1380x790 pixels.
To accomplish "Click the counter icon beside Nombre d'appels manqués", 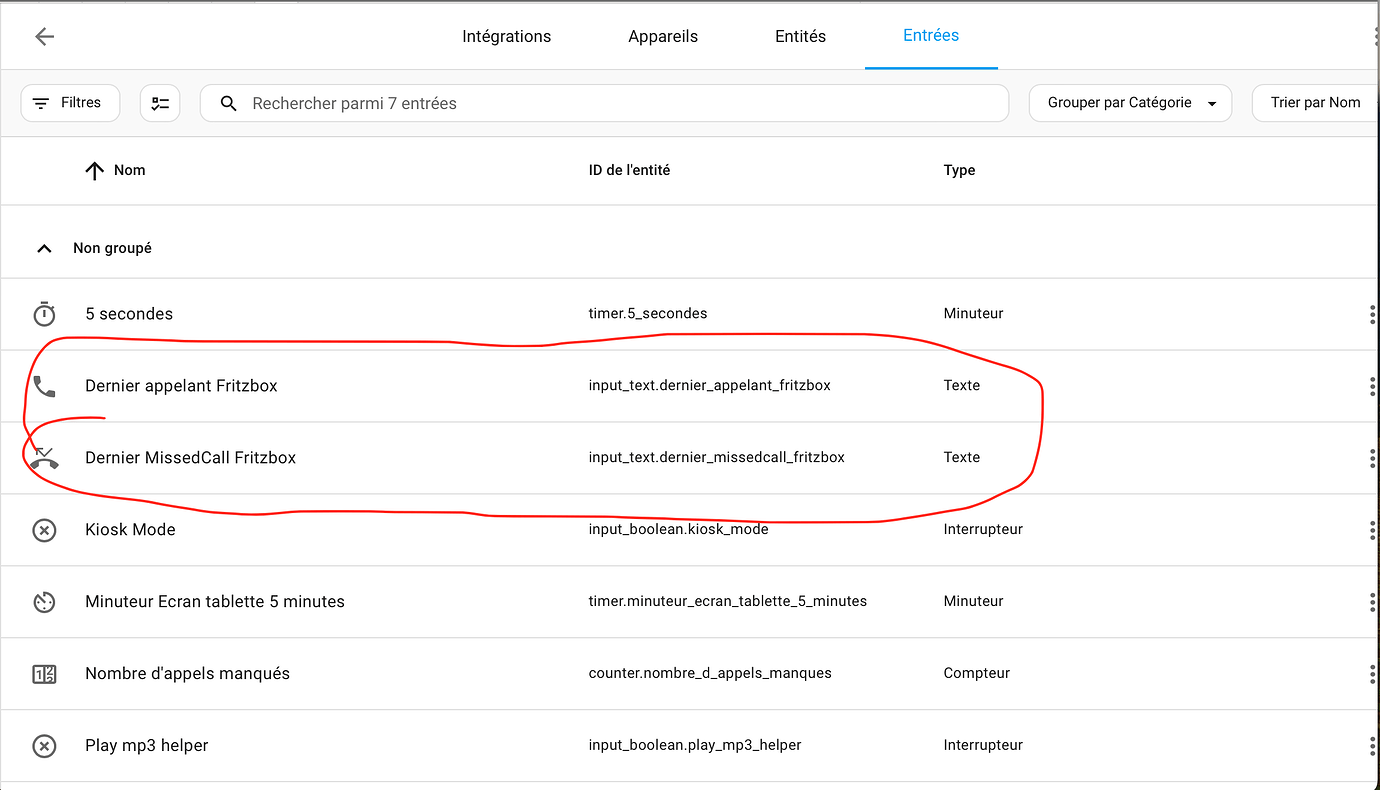I will (x=44, y=673).
